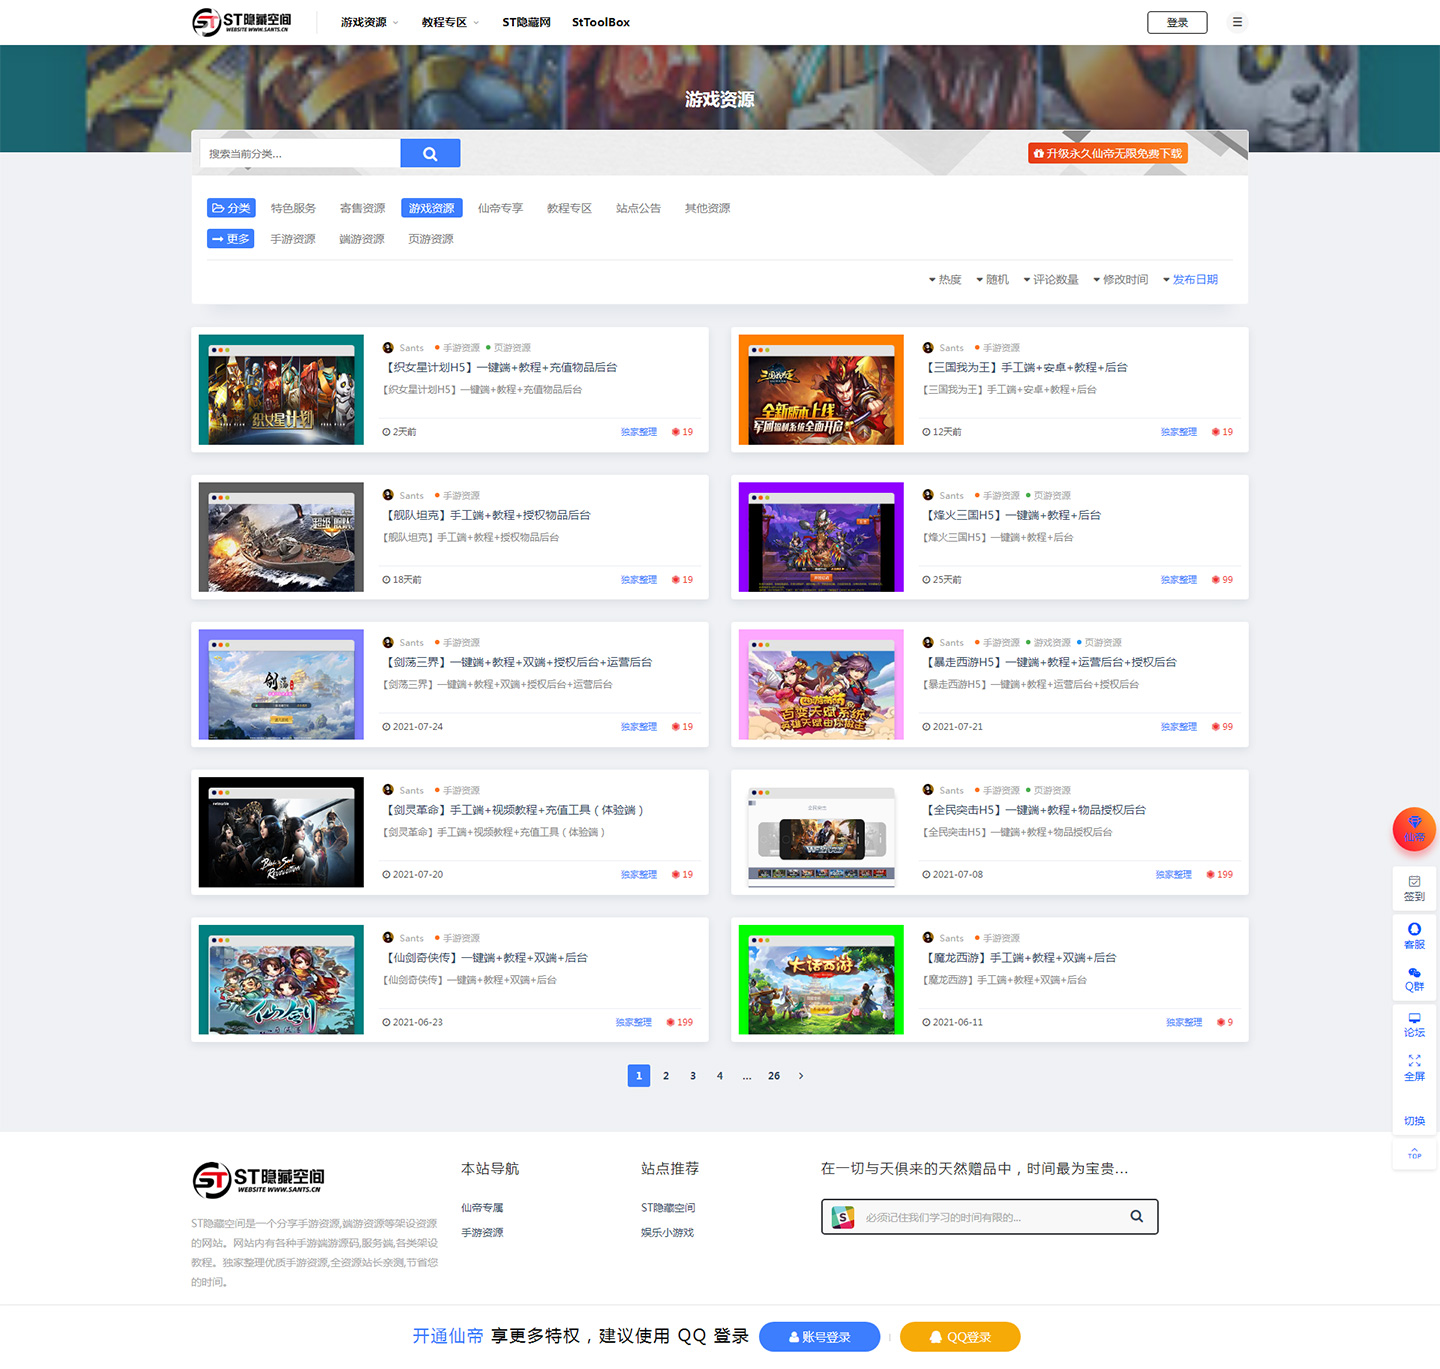Open 【剑荡三界】 post title
This screenshot has height=1369, width=1440.
click(517, 662)
